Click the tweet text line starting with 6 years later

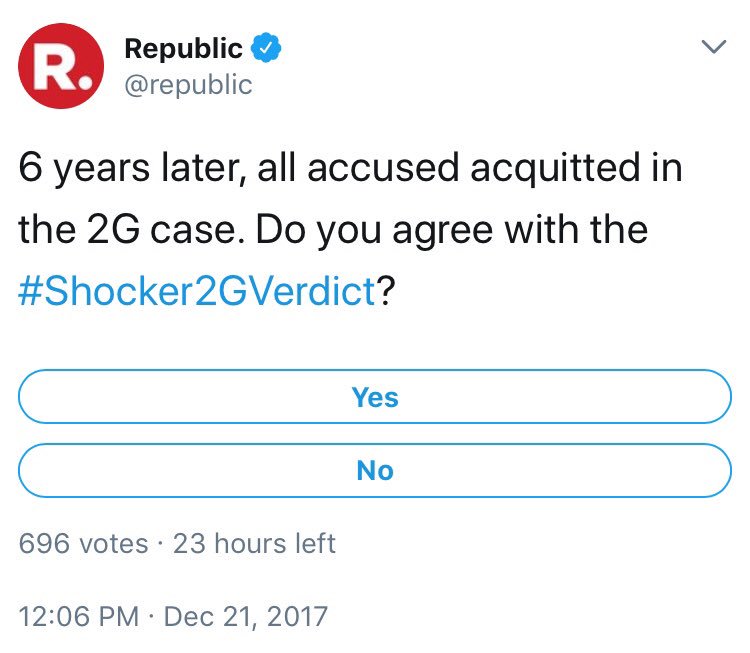pos(351,168)
